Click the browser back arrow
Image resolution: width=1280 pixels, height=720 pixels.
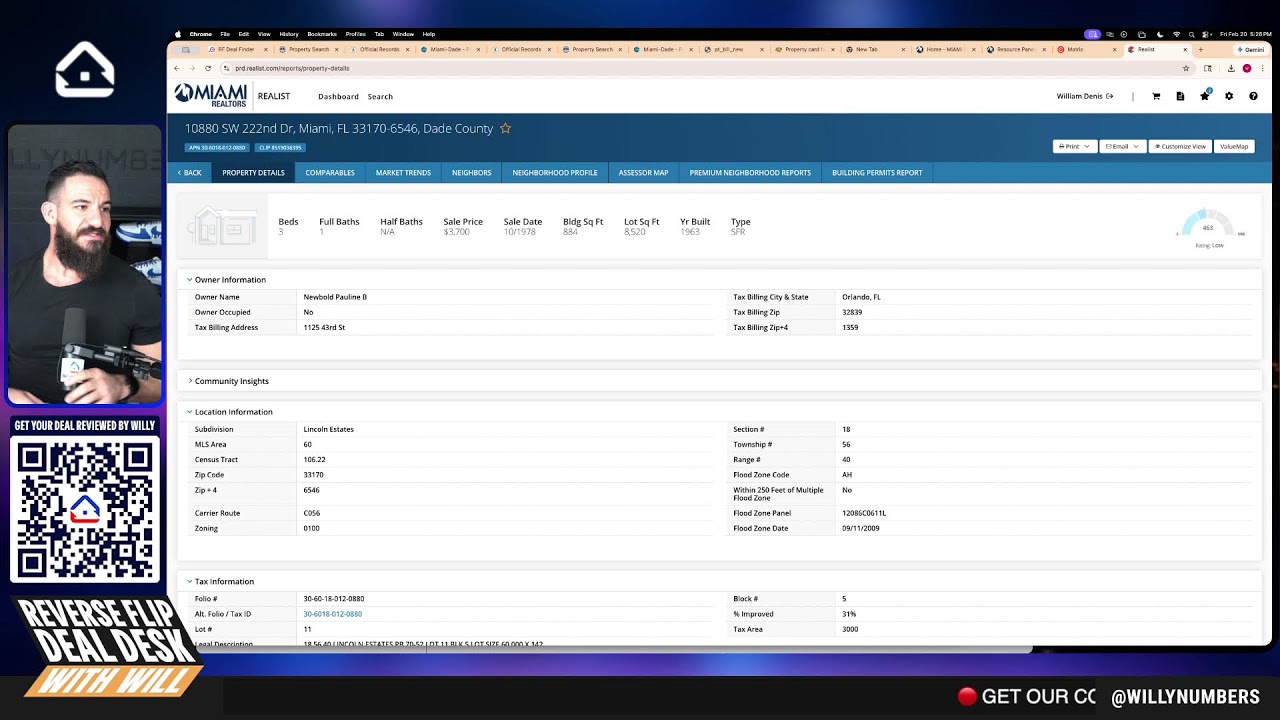pyautogui.click(x=177, y=68)
